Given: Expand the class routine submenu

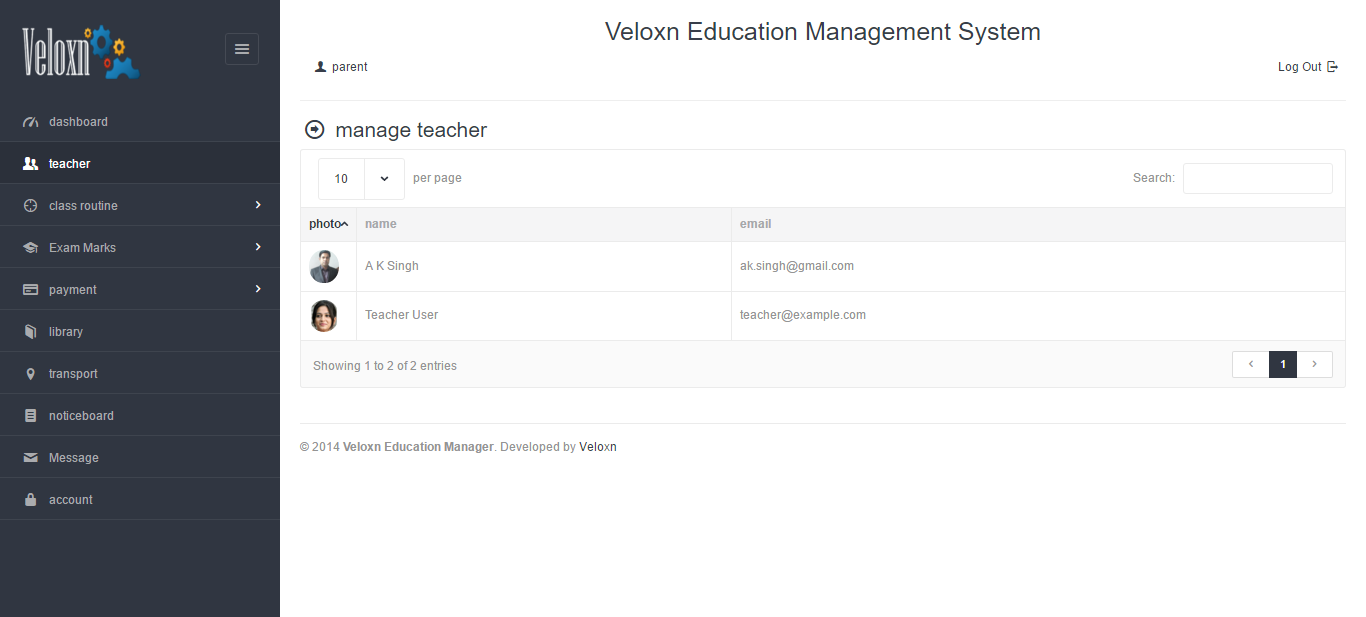Looking at the screenshot, I should click(258, 205).
